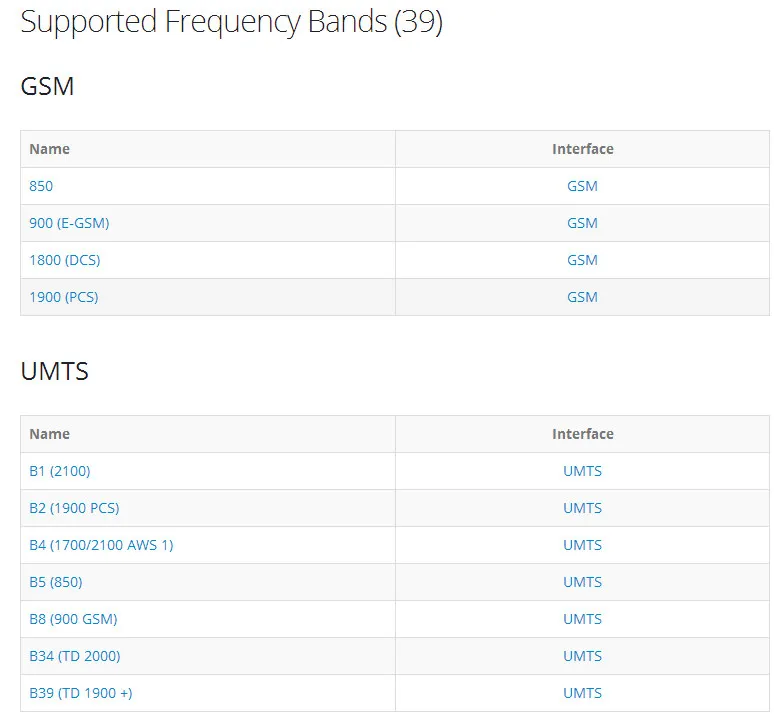Open GSM interface link in 1900 (PCS) row
This screenshot has width=774, height=722.
pos(582,297)
